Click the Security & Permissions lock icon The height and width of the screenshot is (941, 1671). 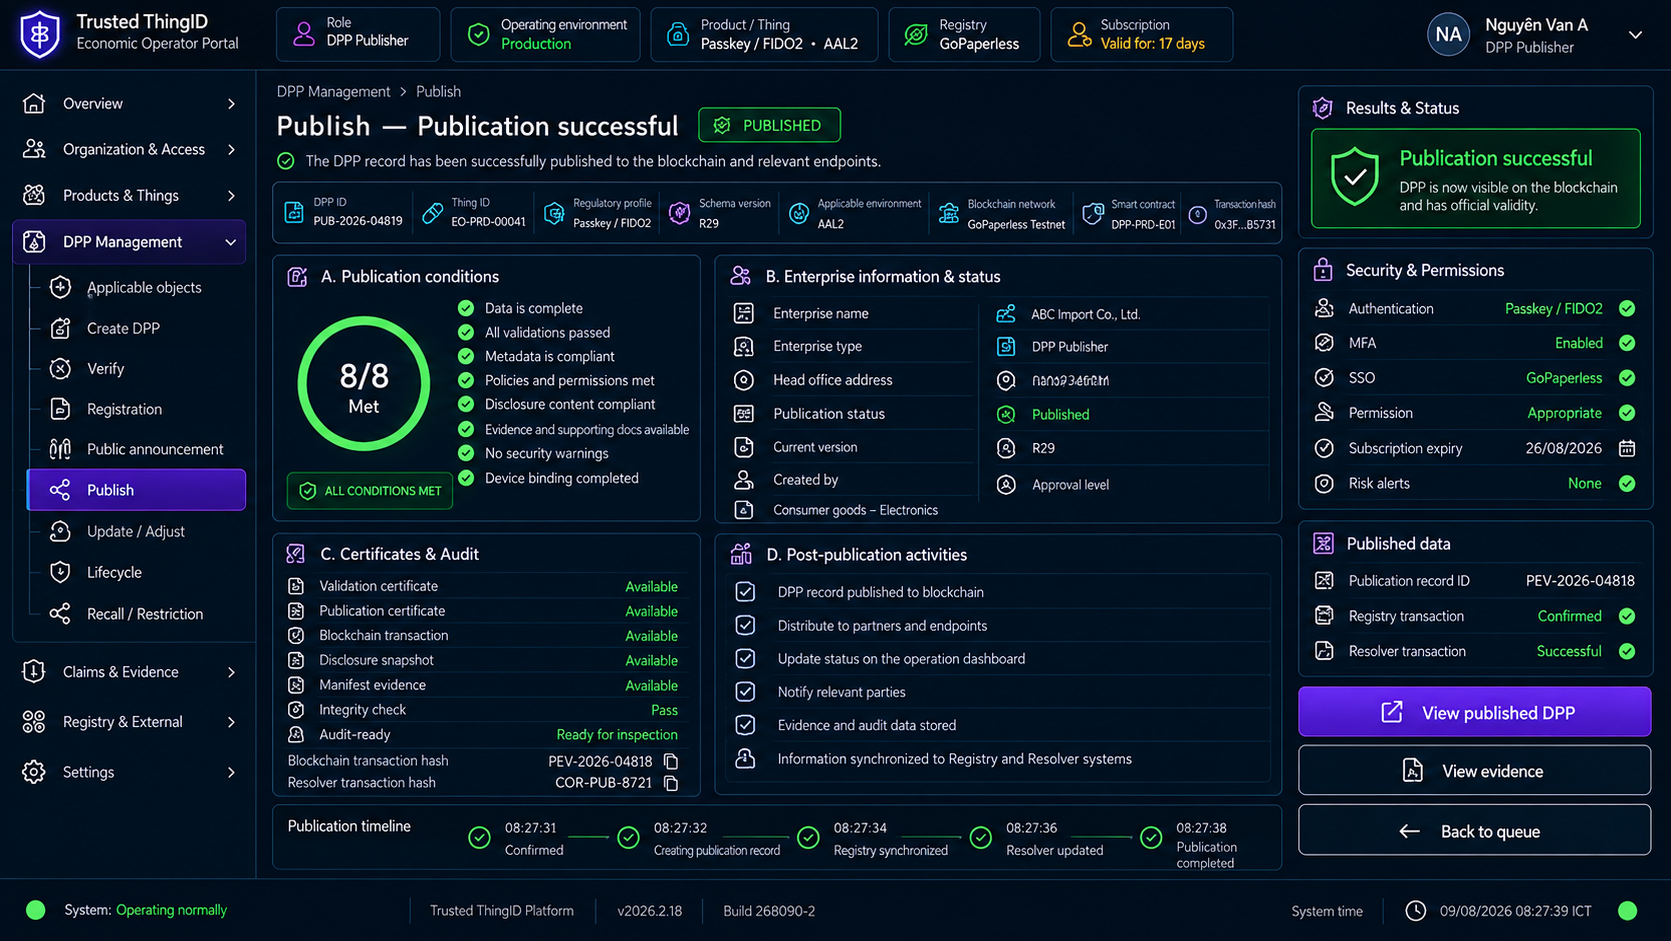(1323, 270)
